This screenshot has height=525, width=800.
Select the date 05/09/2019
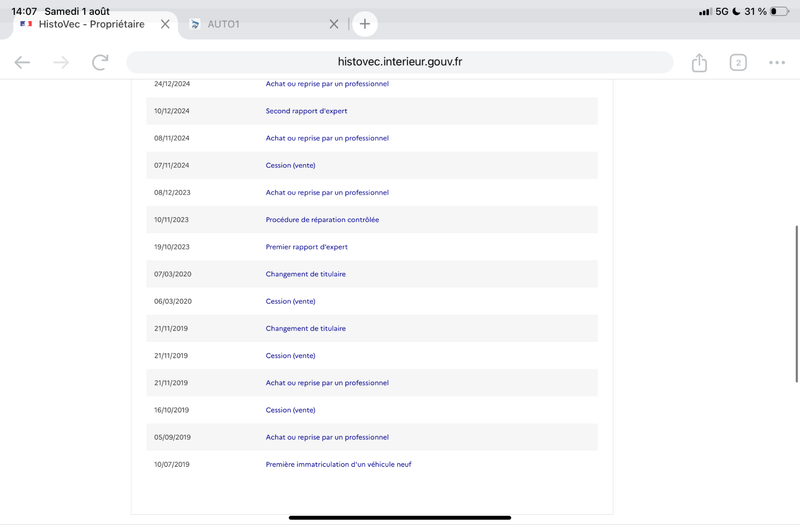tap(172, 437)
